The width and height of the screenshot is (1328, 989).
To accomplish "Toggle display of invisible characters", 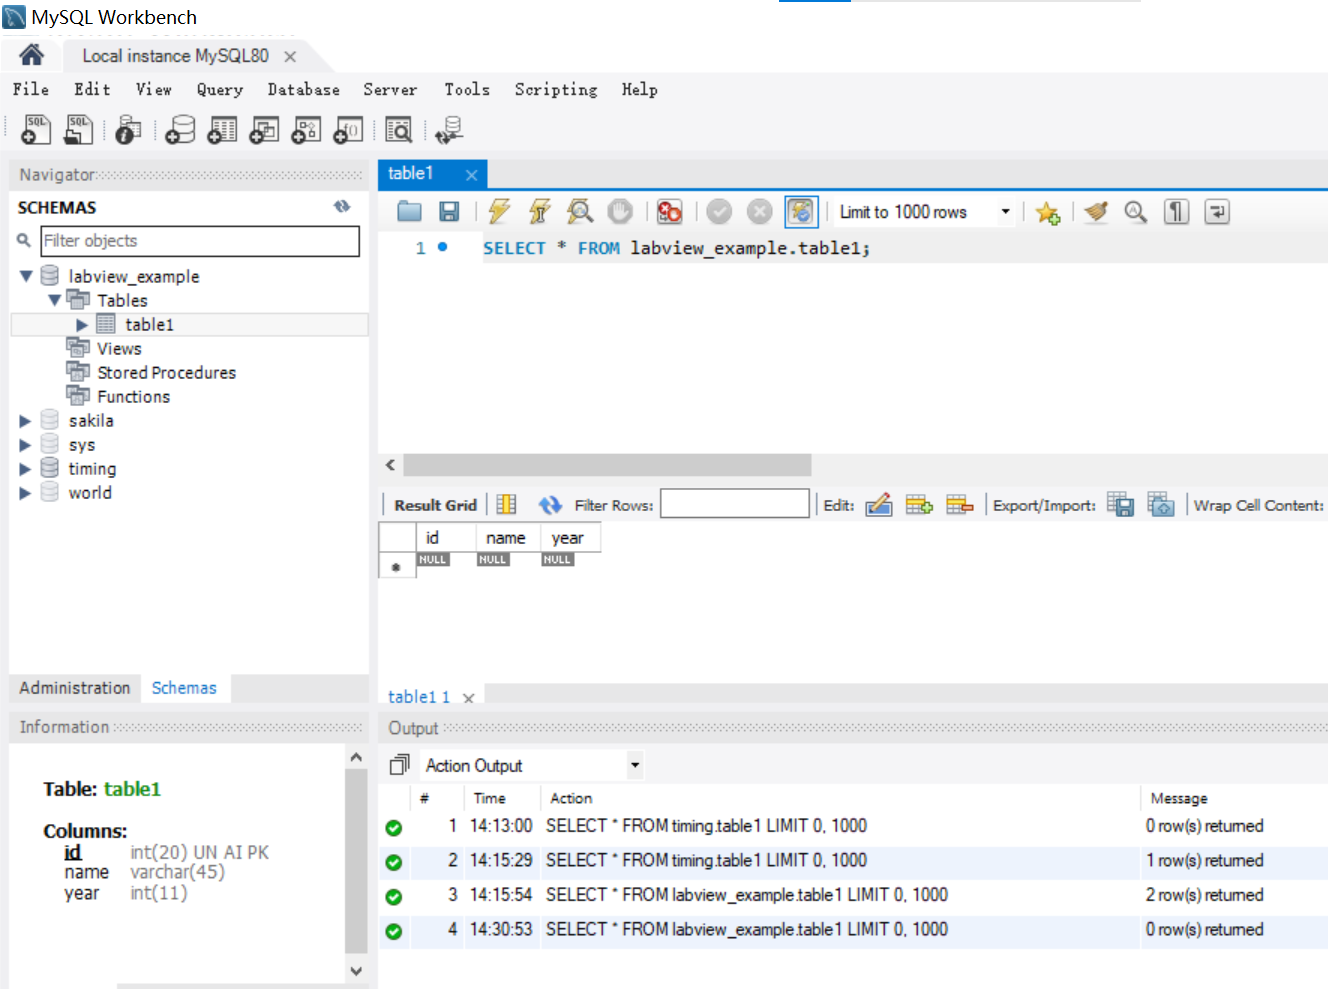I will tap(1176, 211).
